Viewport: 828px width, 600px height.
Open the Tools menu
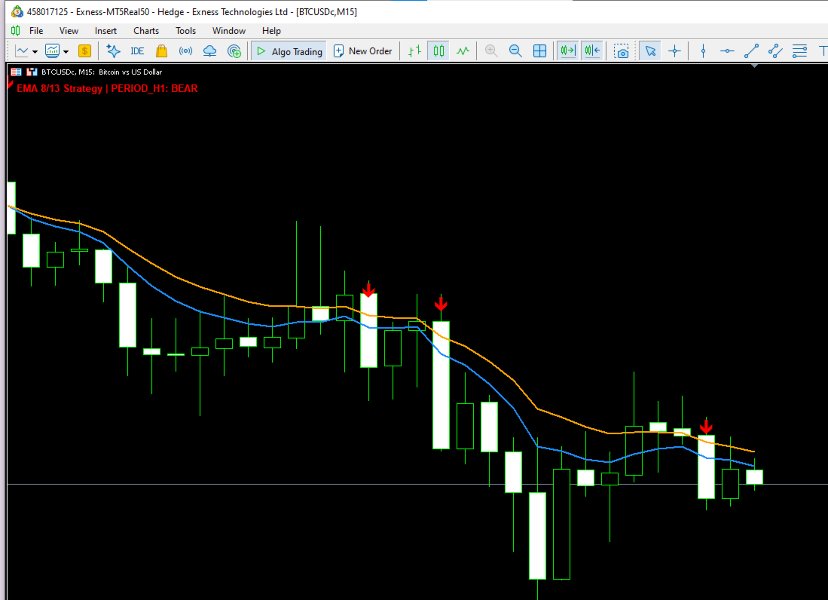[x=185, y=31]
